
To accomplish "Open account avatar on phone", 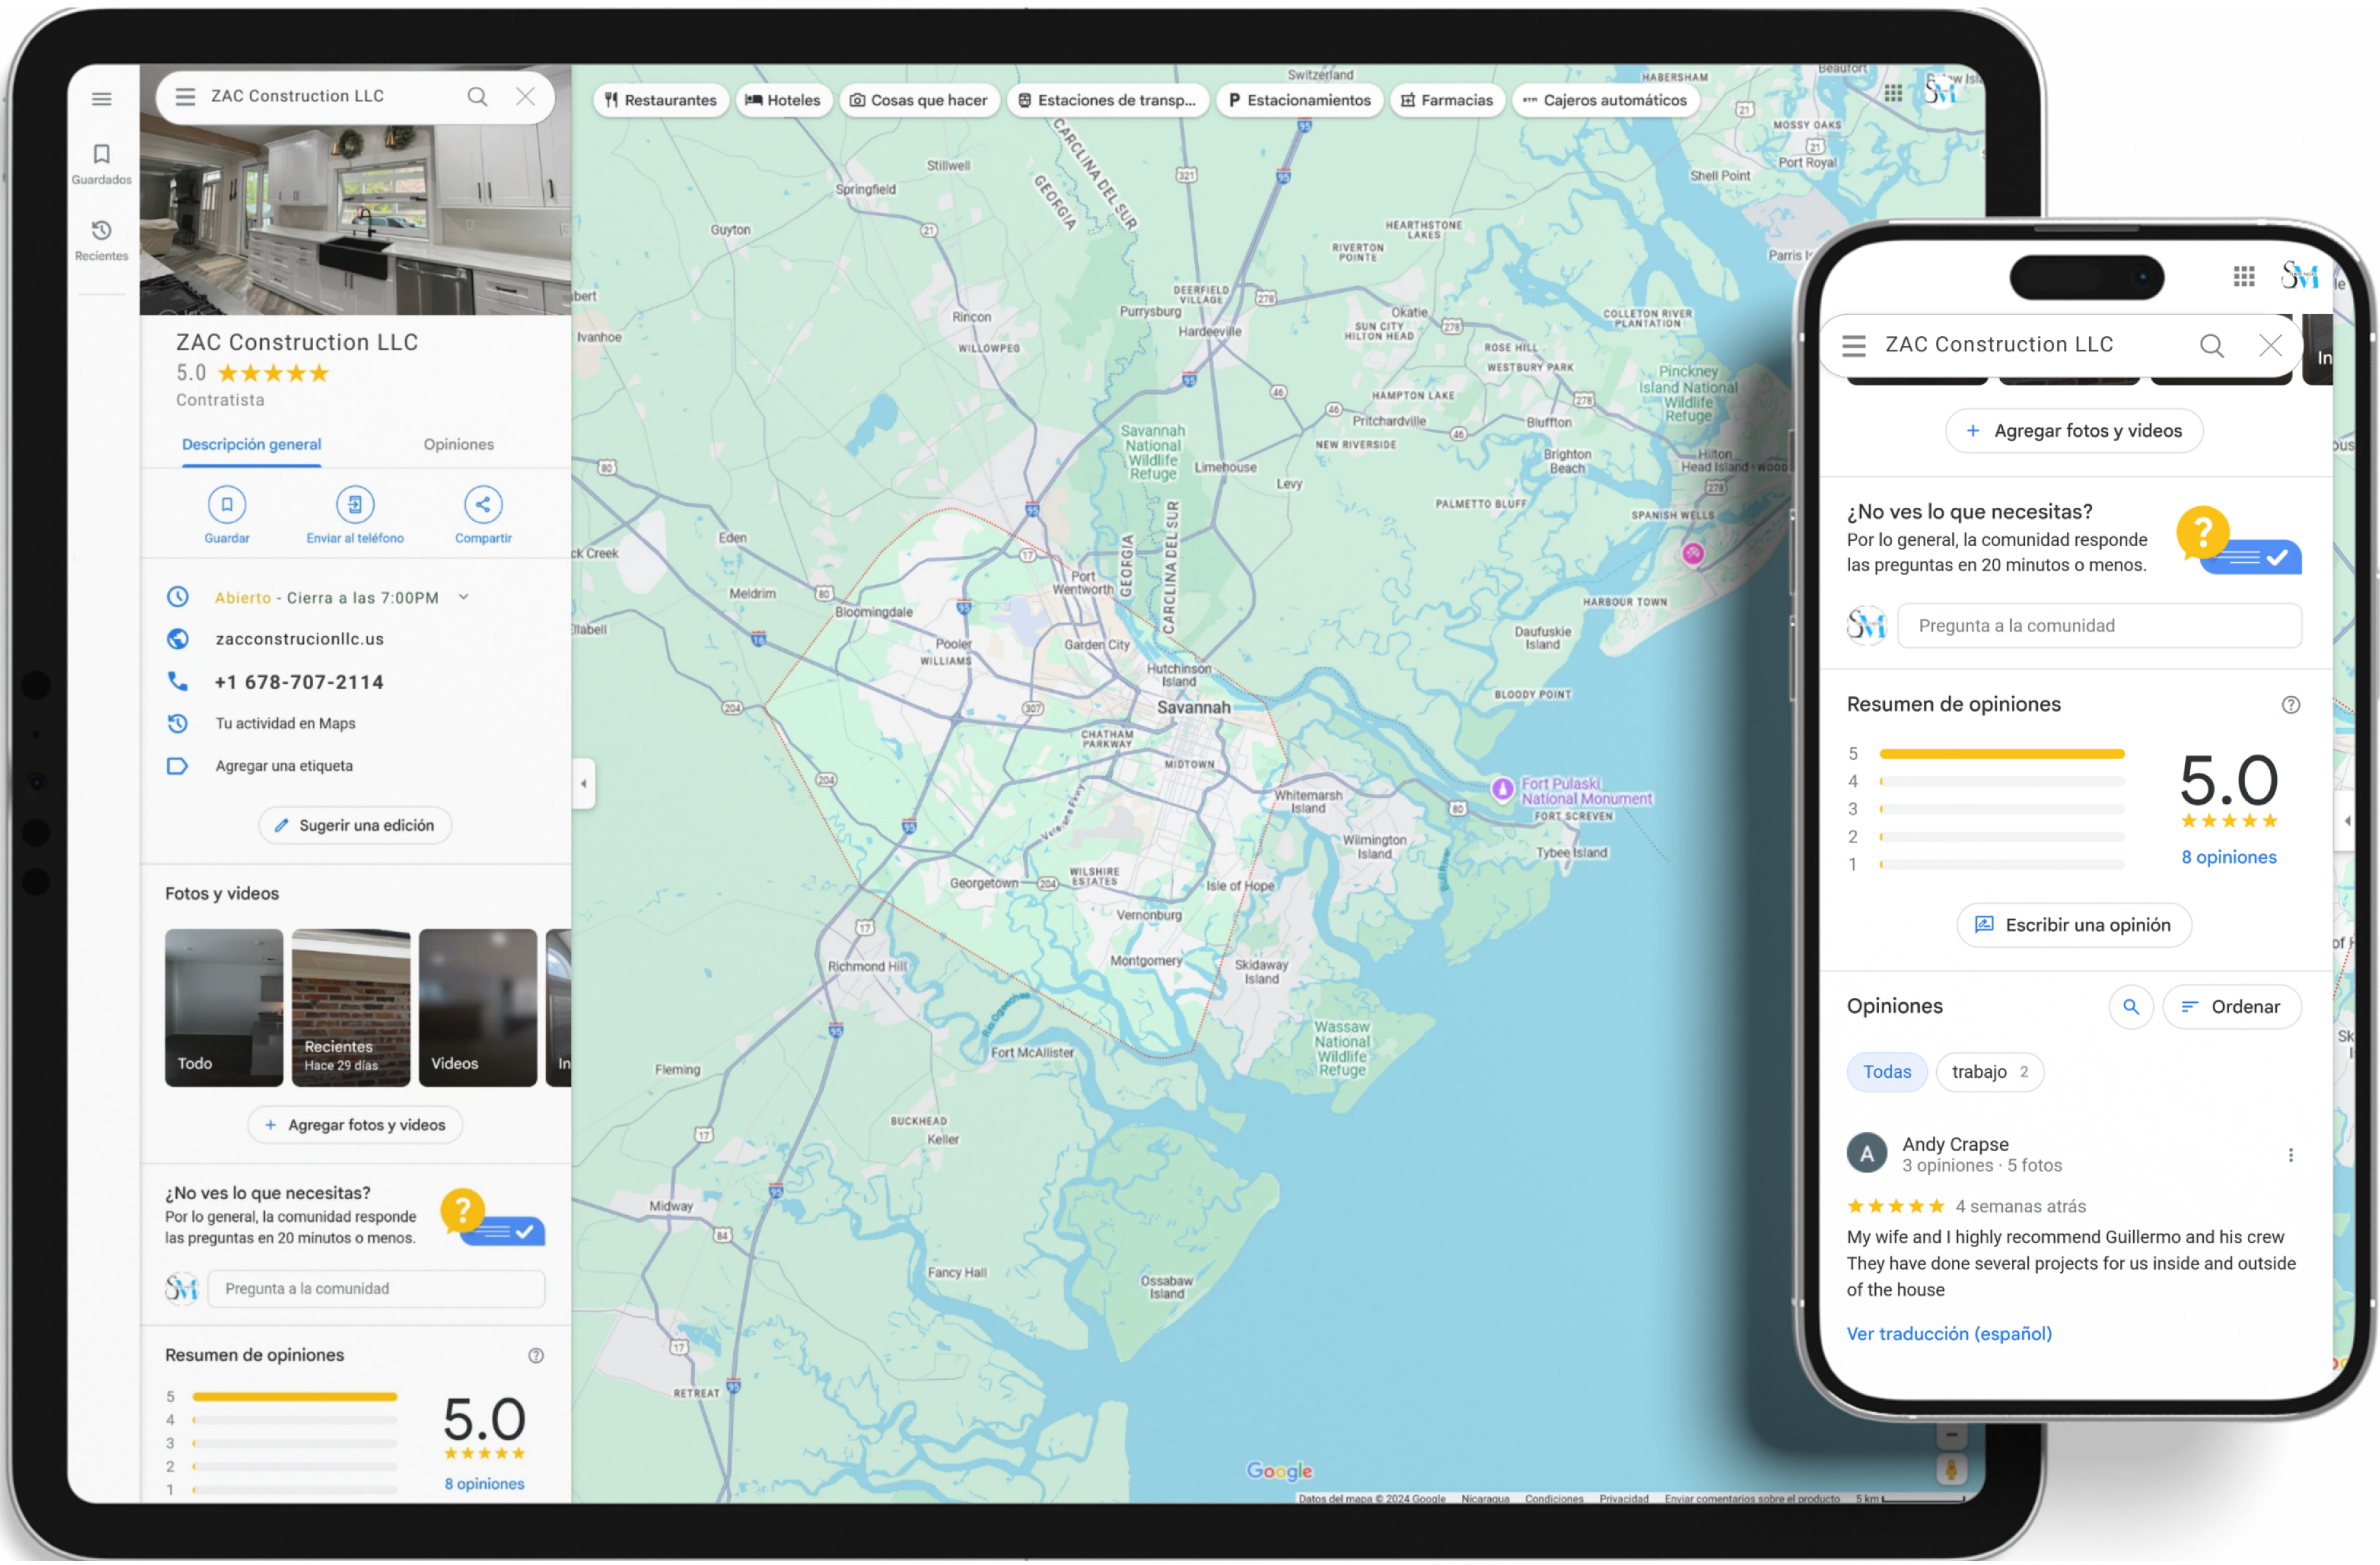I will 2299,276.
